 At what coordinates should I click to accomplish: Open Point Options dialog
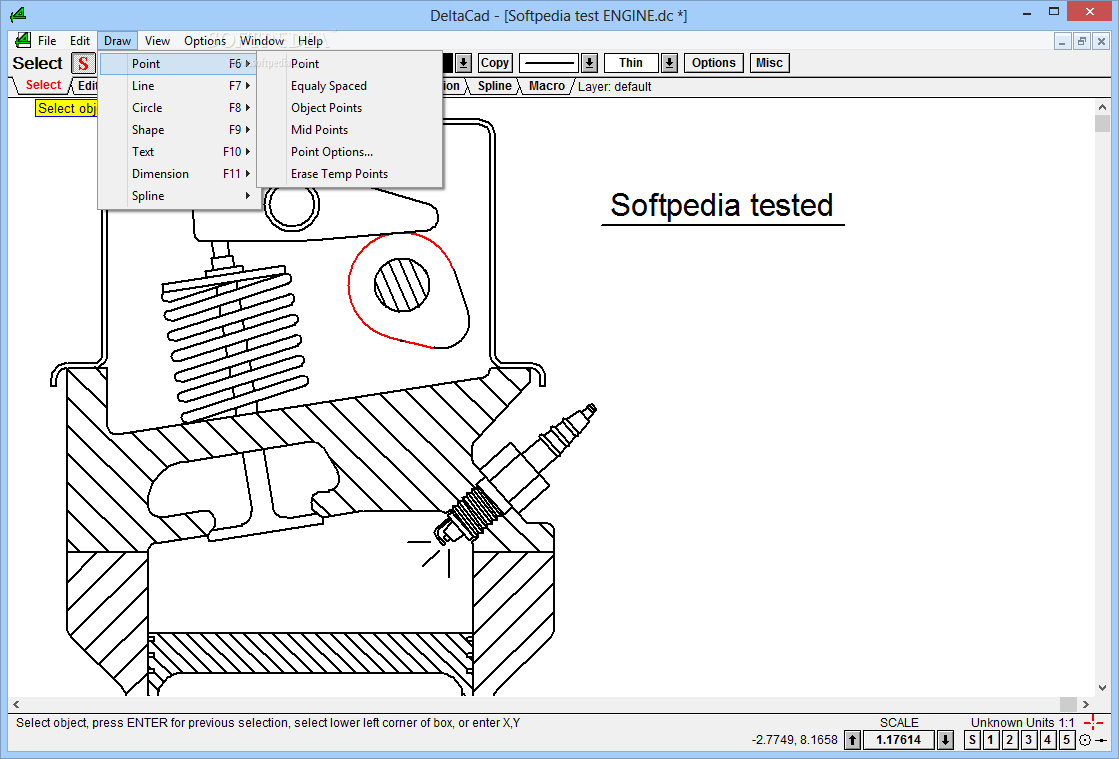pyautogui.click(x=350, y=152)
